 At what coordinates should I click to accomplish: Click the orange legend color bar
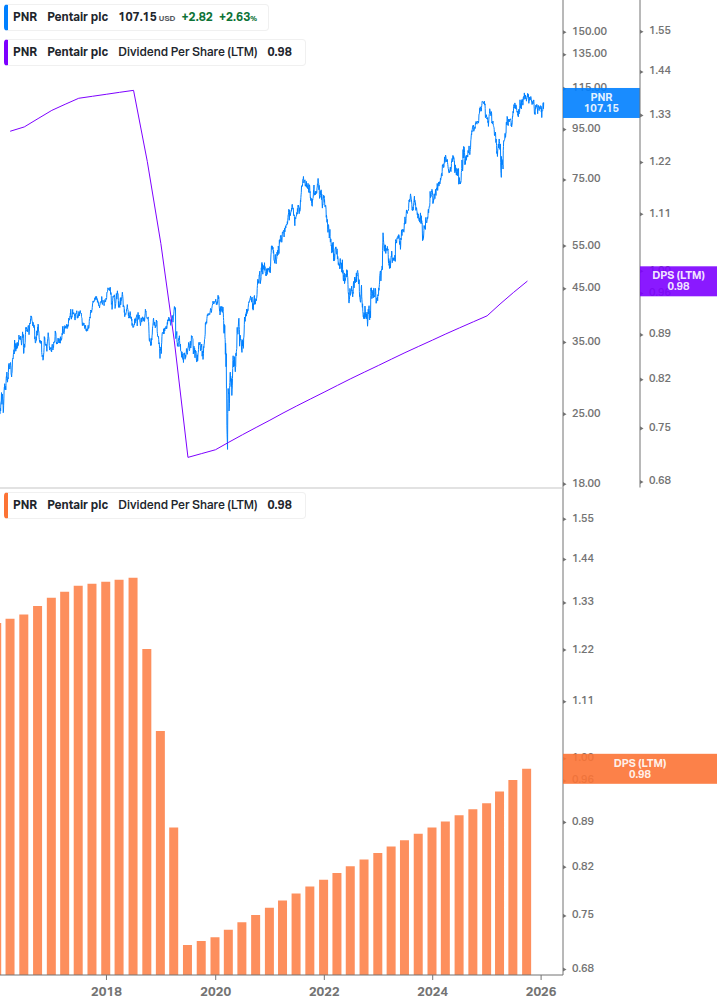pos(6,505)
